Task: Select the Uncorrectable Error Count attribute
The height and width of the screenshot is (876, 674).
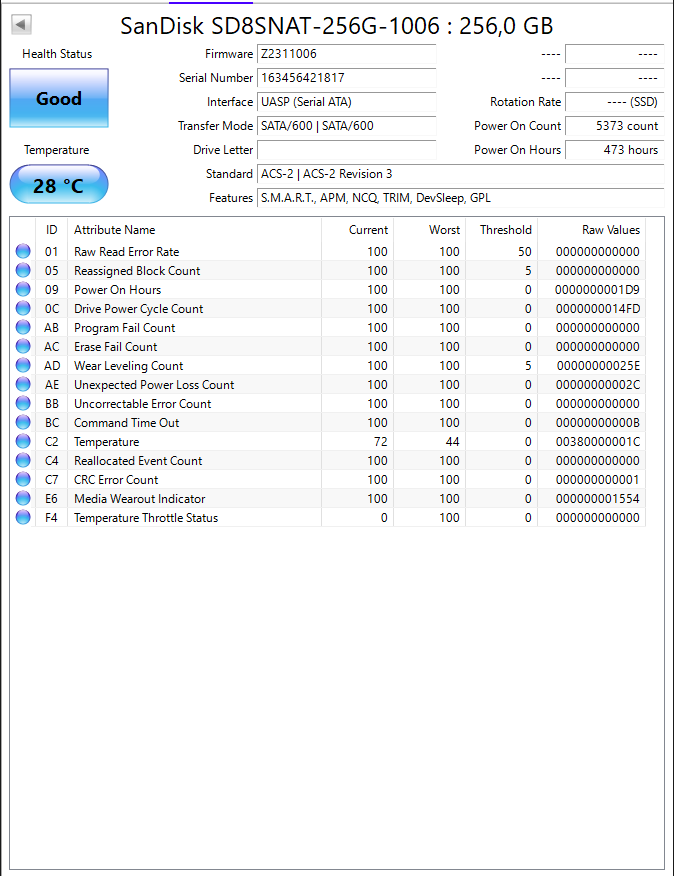Action: tap(143, 404)
